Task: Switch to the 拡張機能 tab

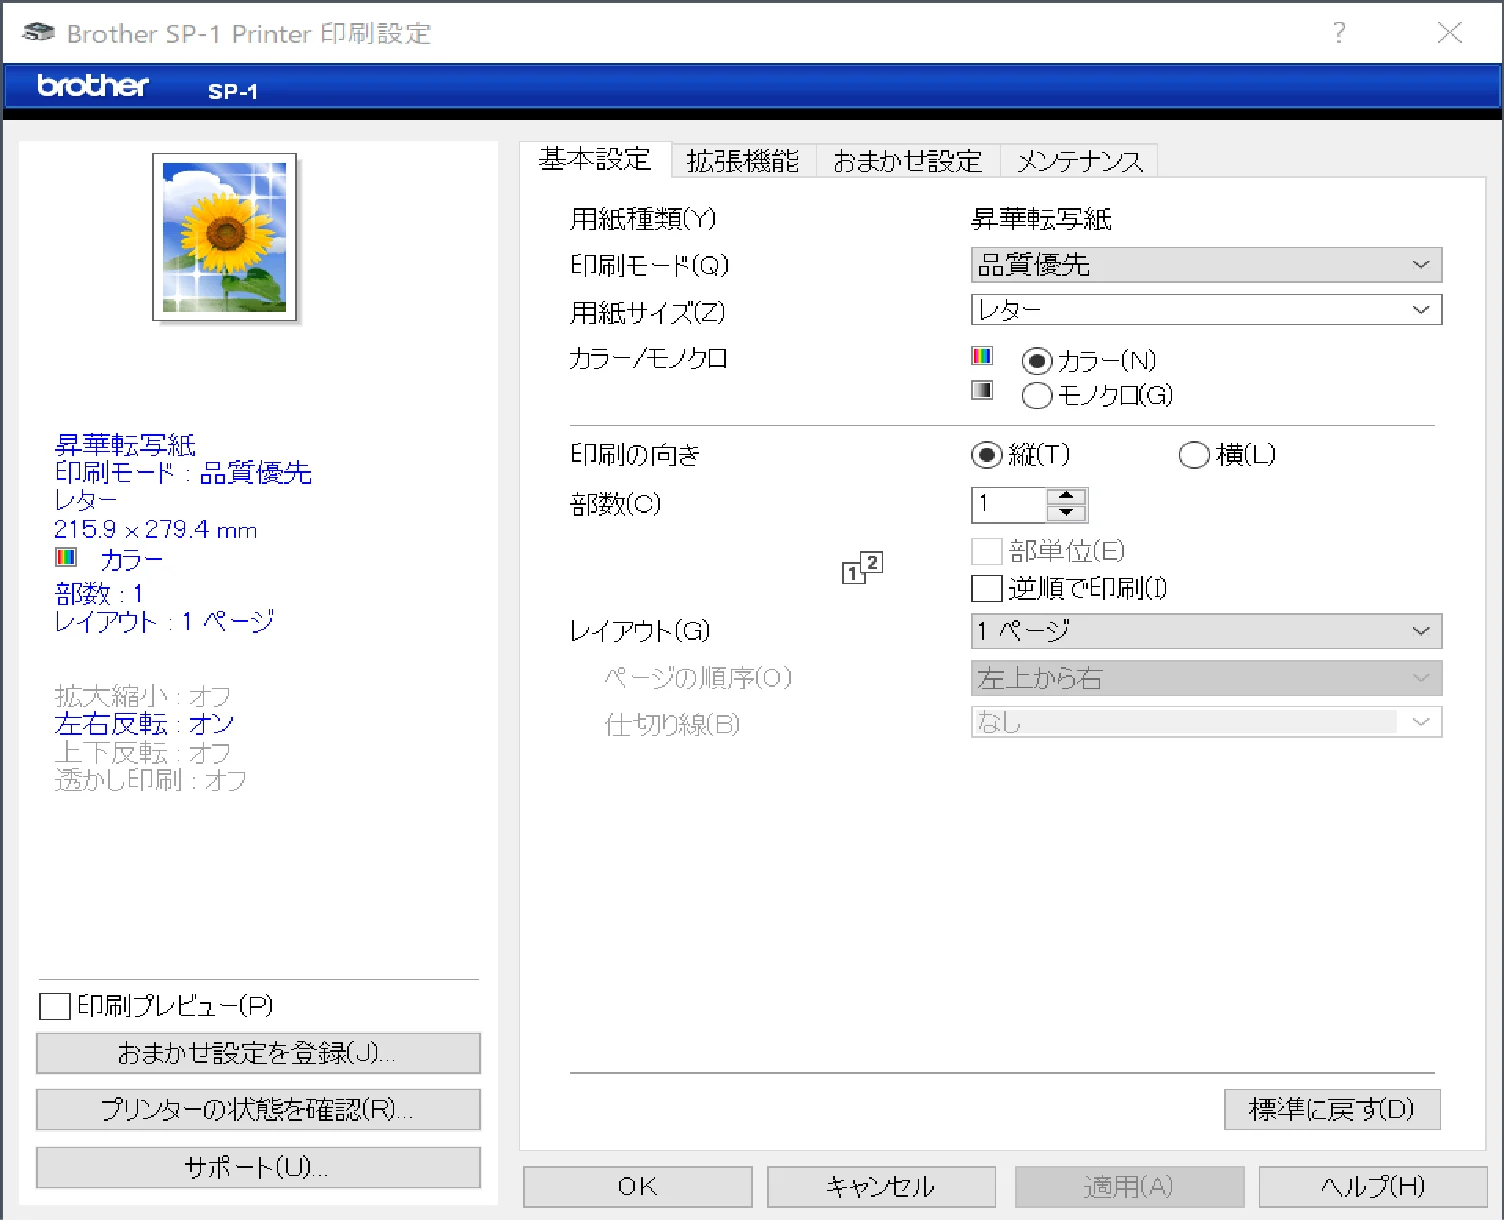Action: (x=743, y=161)
